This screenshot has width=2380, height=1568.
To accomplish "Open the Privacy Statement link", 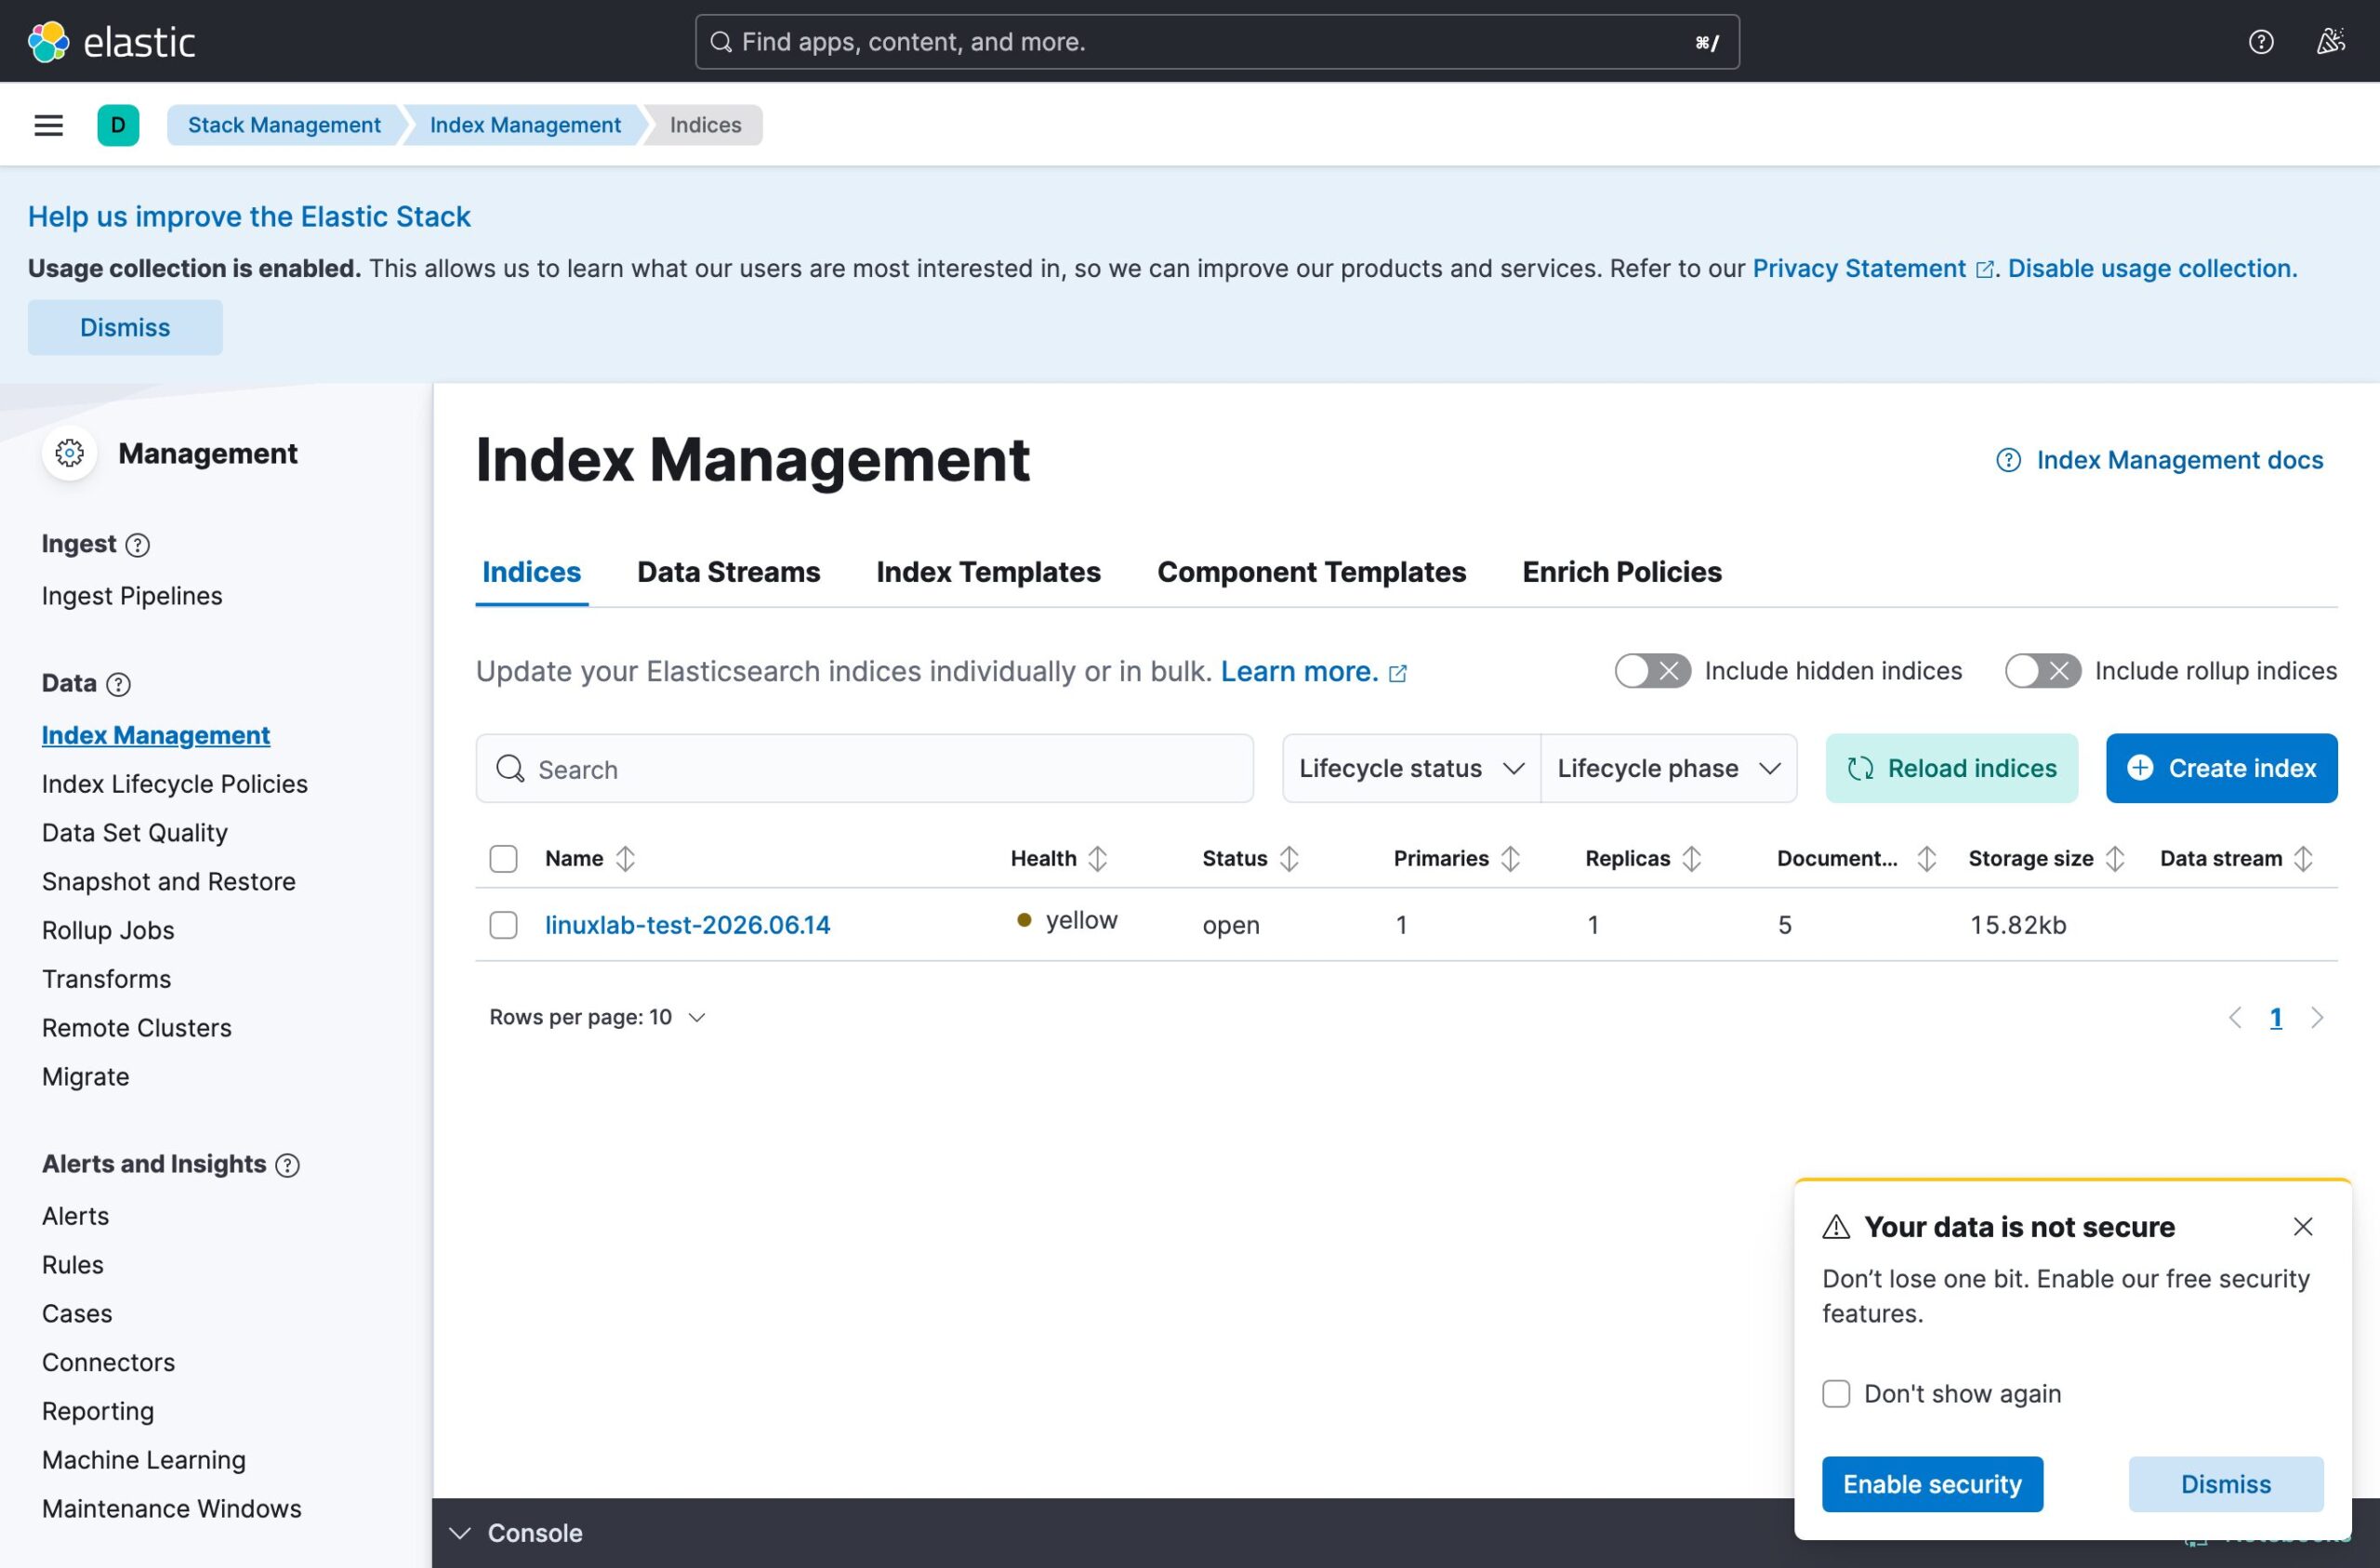I will tap(1873, 268).
